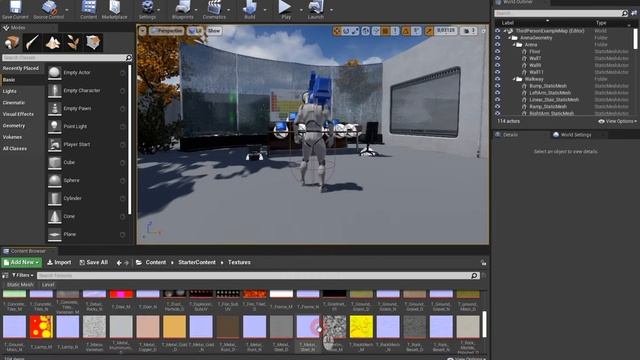The width and height of the screenshot is (640, 360).
Task: Select the Paint mode brush icon
Action: pyautogui.click(x=32, y=42)
